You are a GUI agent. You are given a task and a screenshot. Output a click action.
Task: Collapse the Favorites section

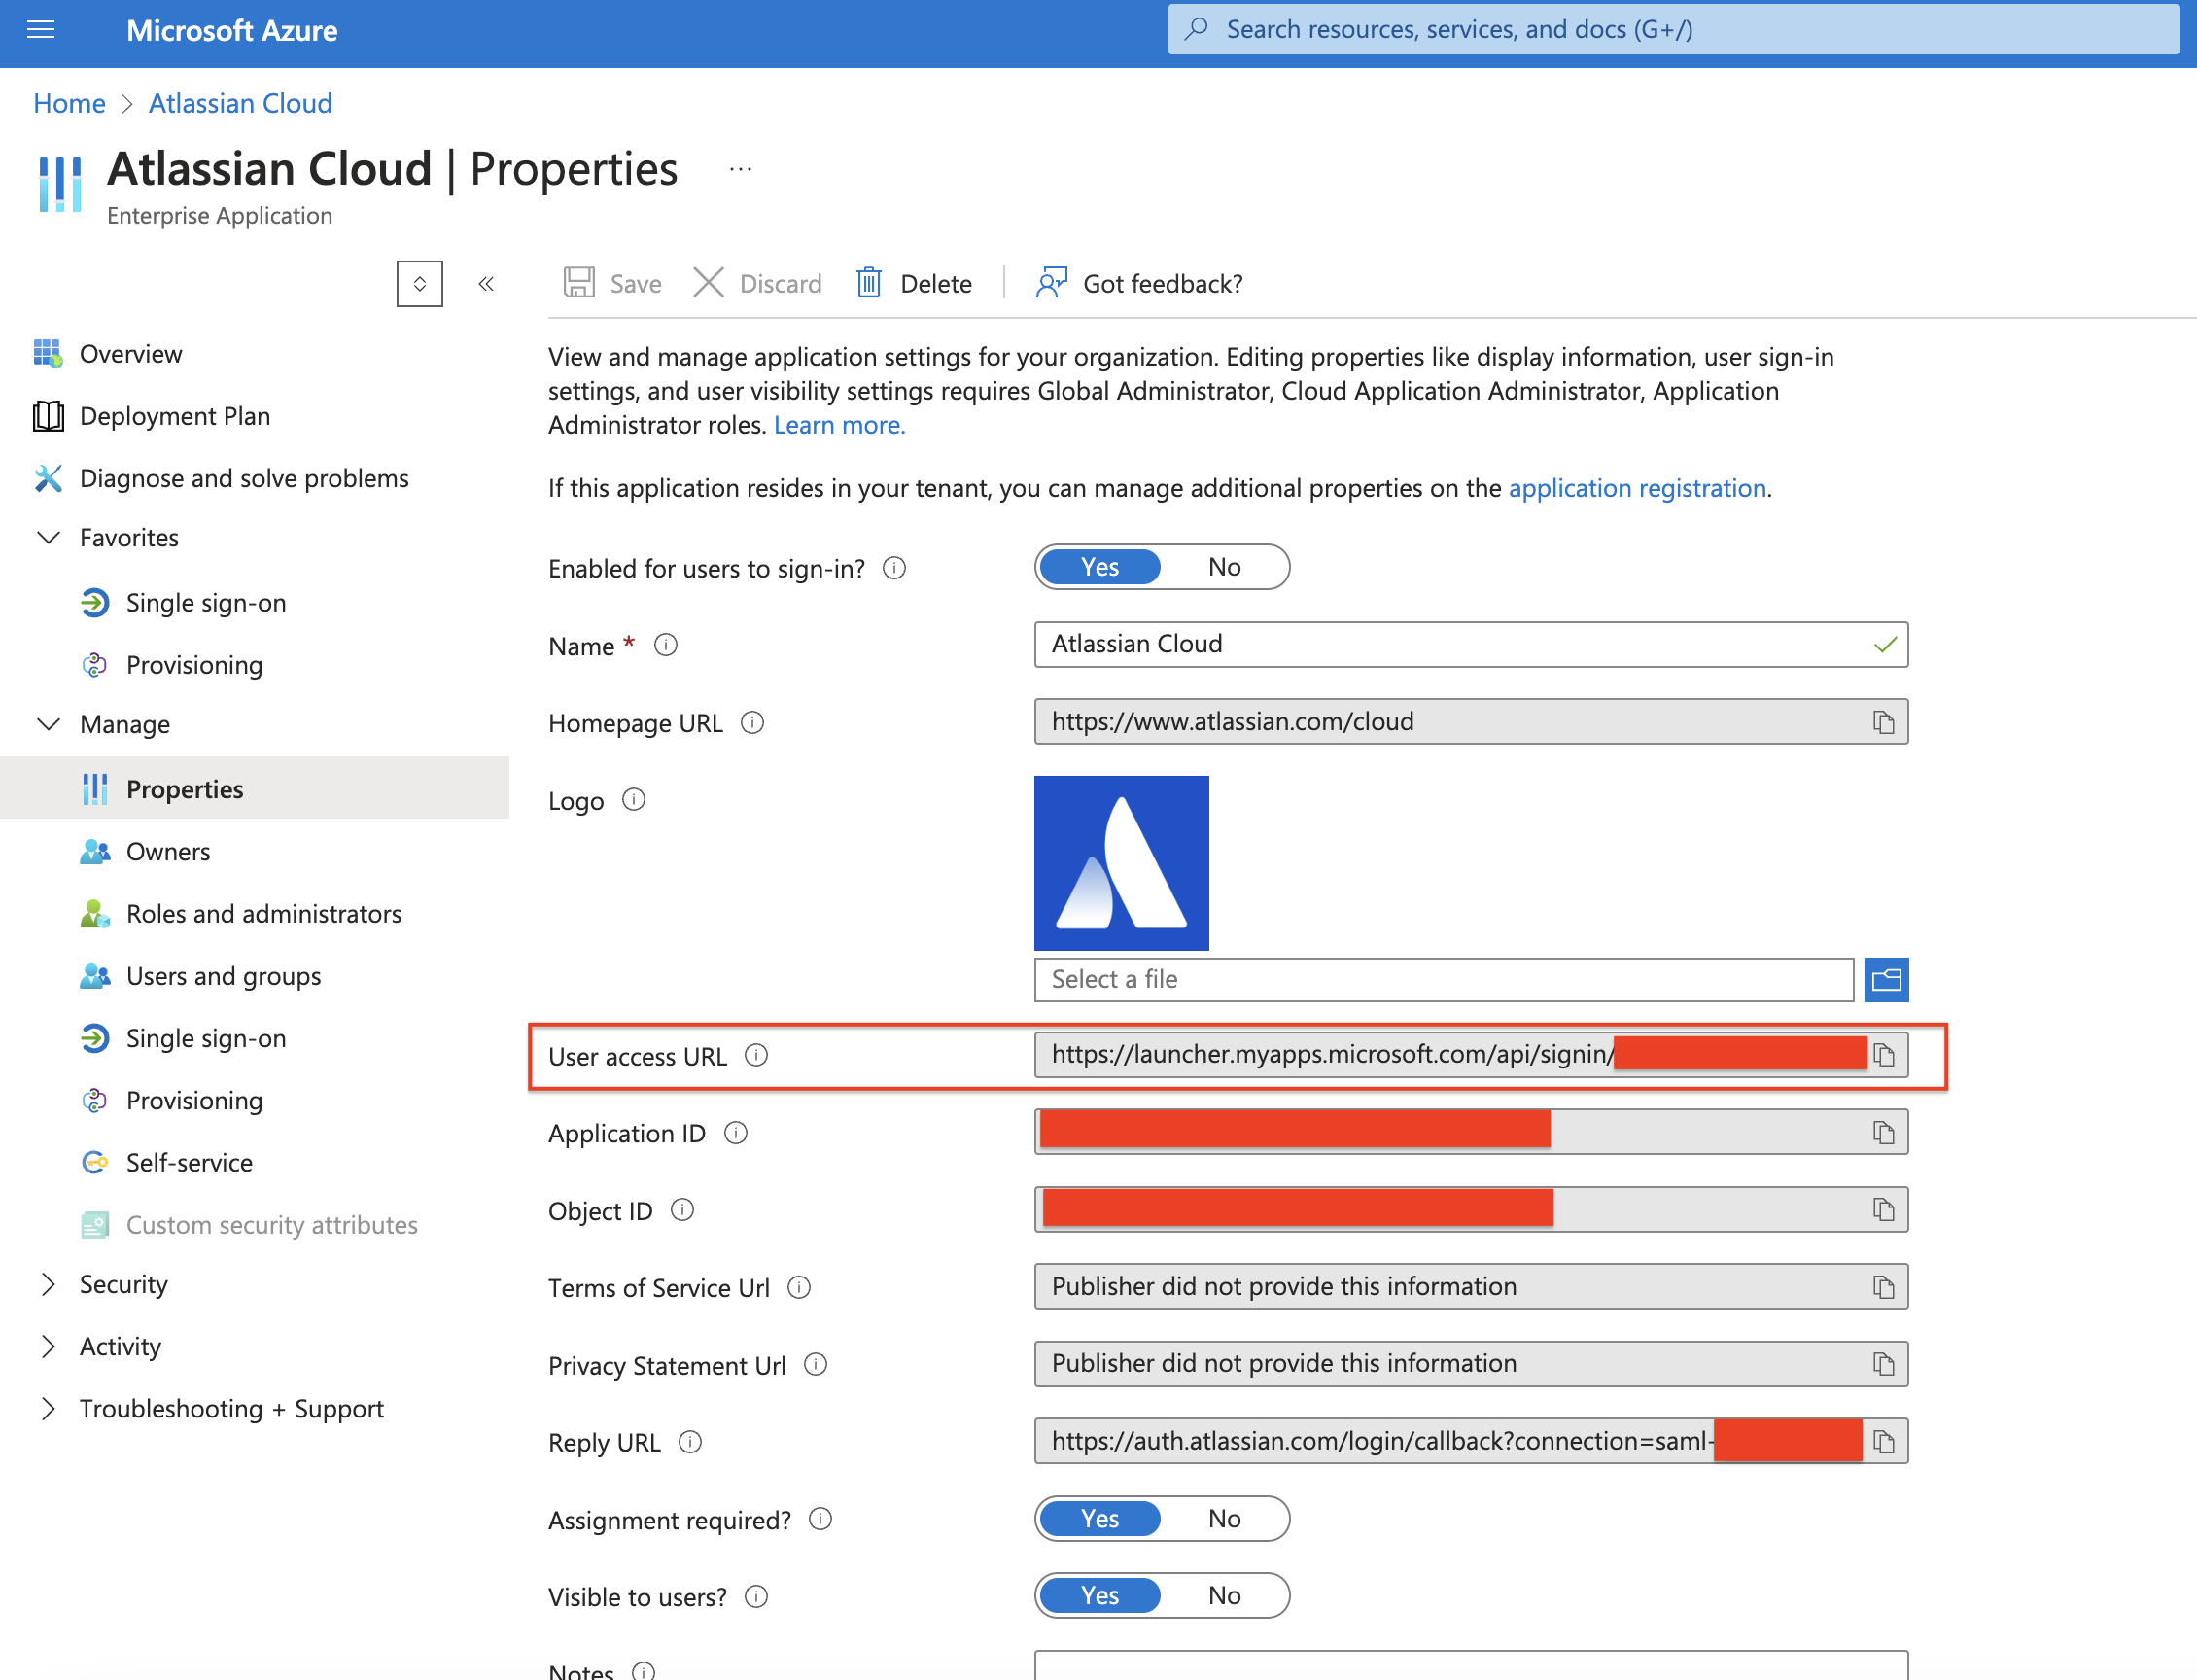pos(48,537)
